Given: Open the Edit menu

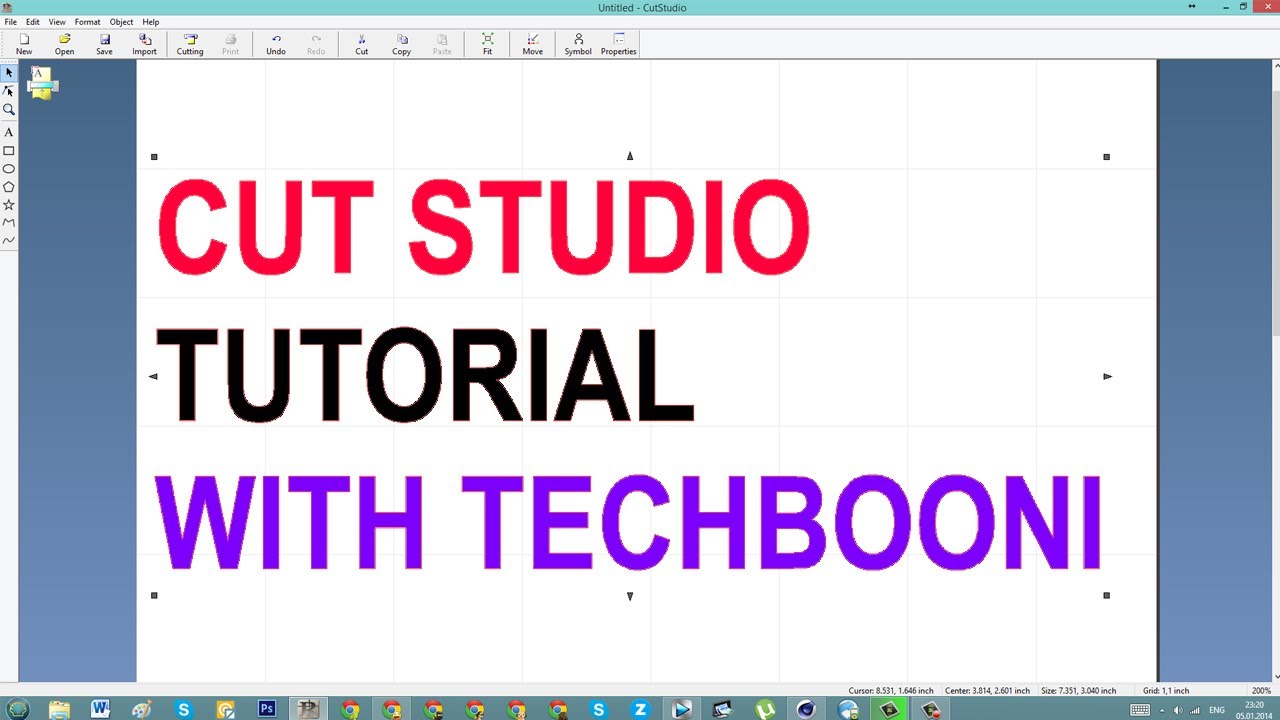Looking at the screenshot, I should pos(33,21).
